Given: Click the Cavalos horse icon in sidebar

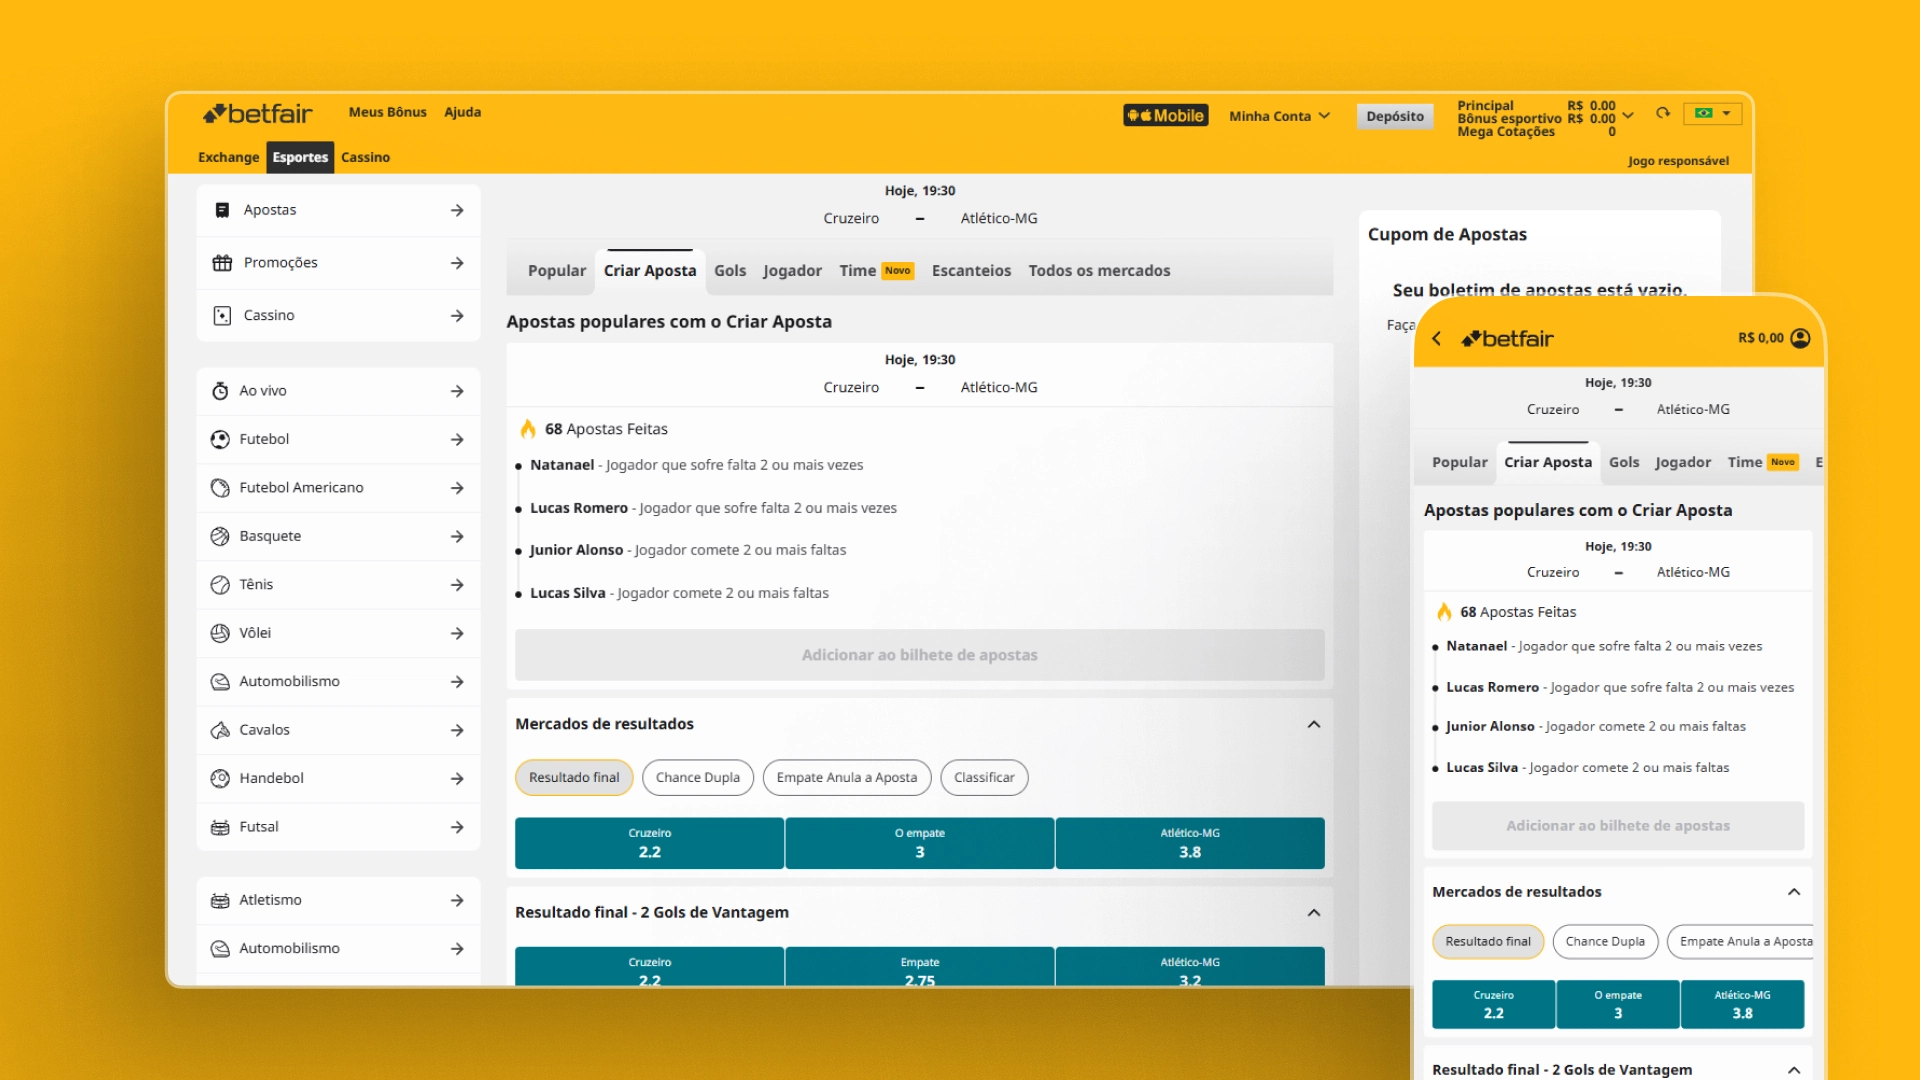Looking at the screenshot, I should pos(220,730).
